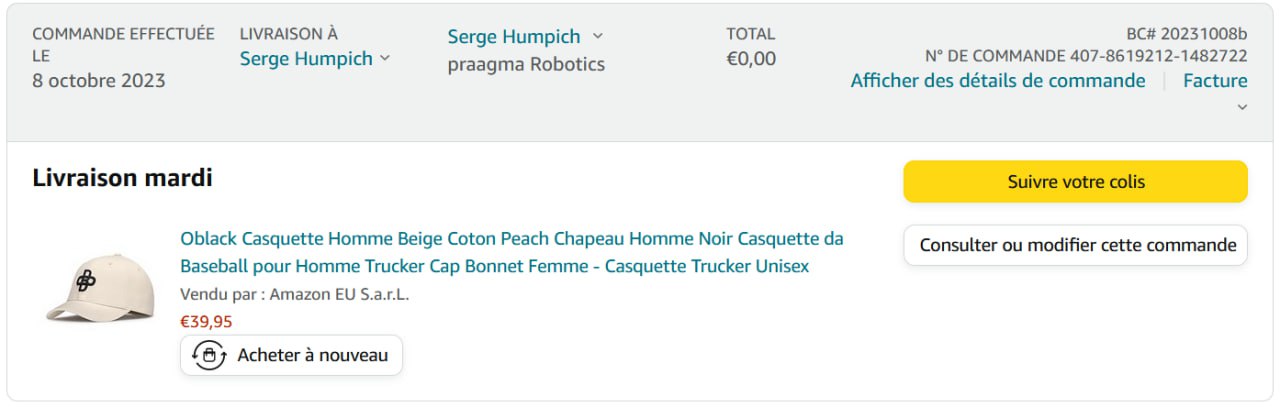Click Consulter ou modifier cette commande
The width and height of the screenshot is (1280, 407).
tap(1075, 245)
